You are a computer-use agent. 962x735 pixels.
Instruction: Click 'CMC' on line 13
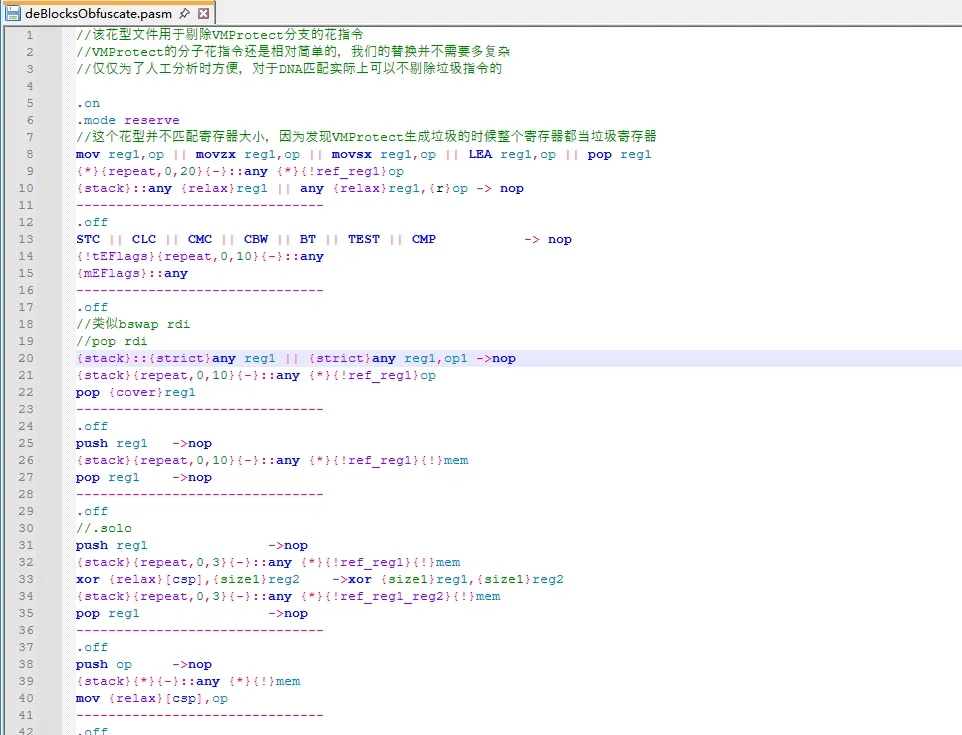tap(200, 239)
